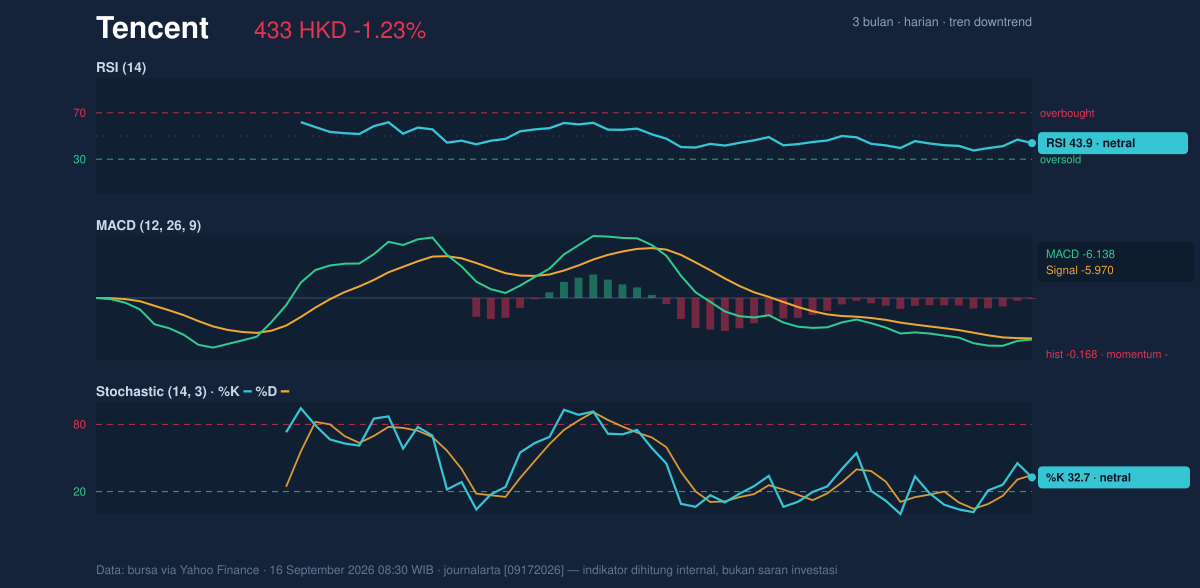
Task: Click the RSI axis value 30
Action: [x=79, y=159]
